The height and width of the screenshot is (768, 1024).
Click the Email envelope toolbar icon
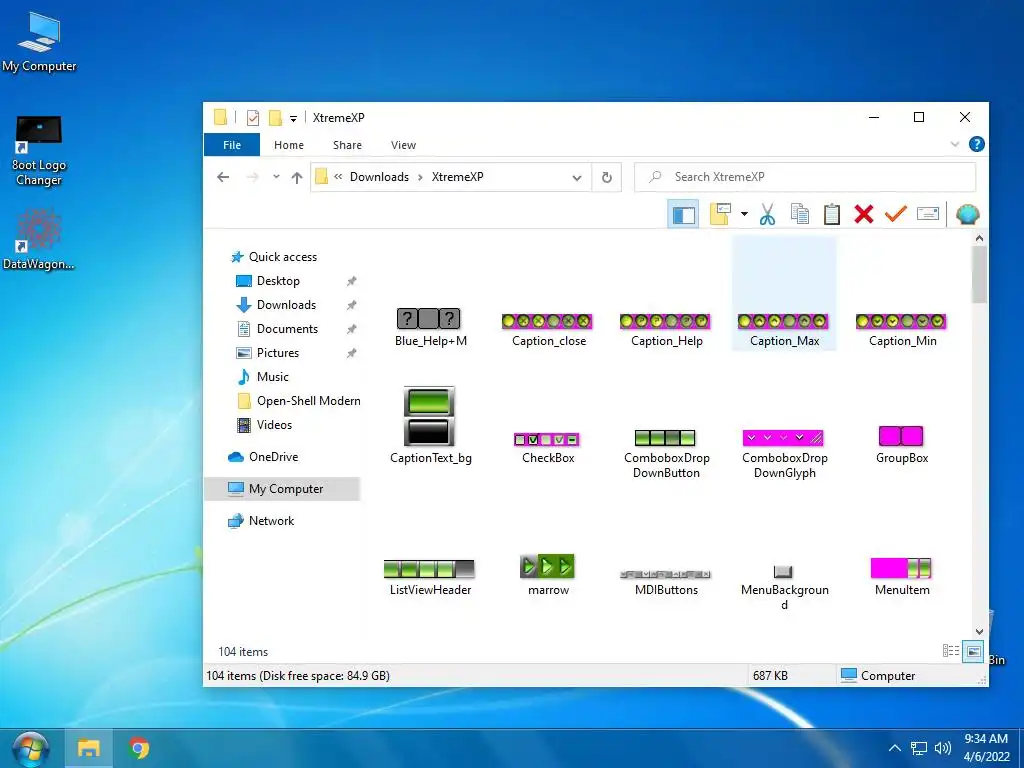[927, 214]
